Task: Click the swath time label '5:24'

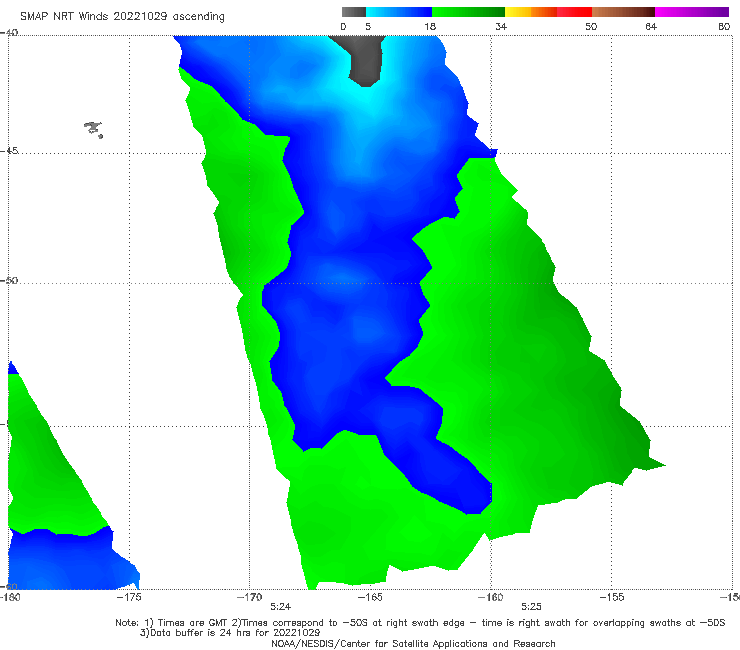Action: tap(280, 607)
